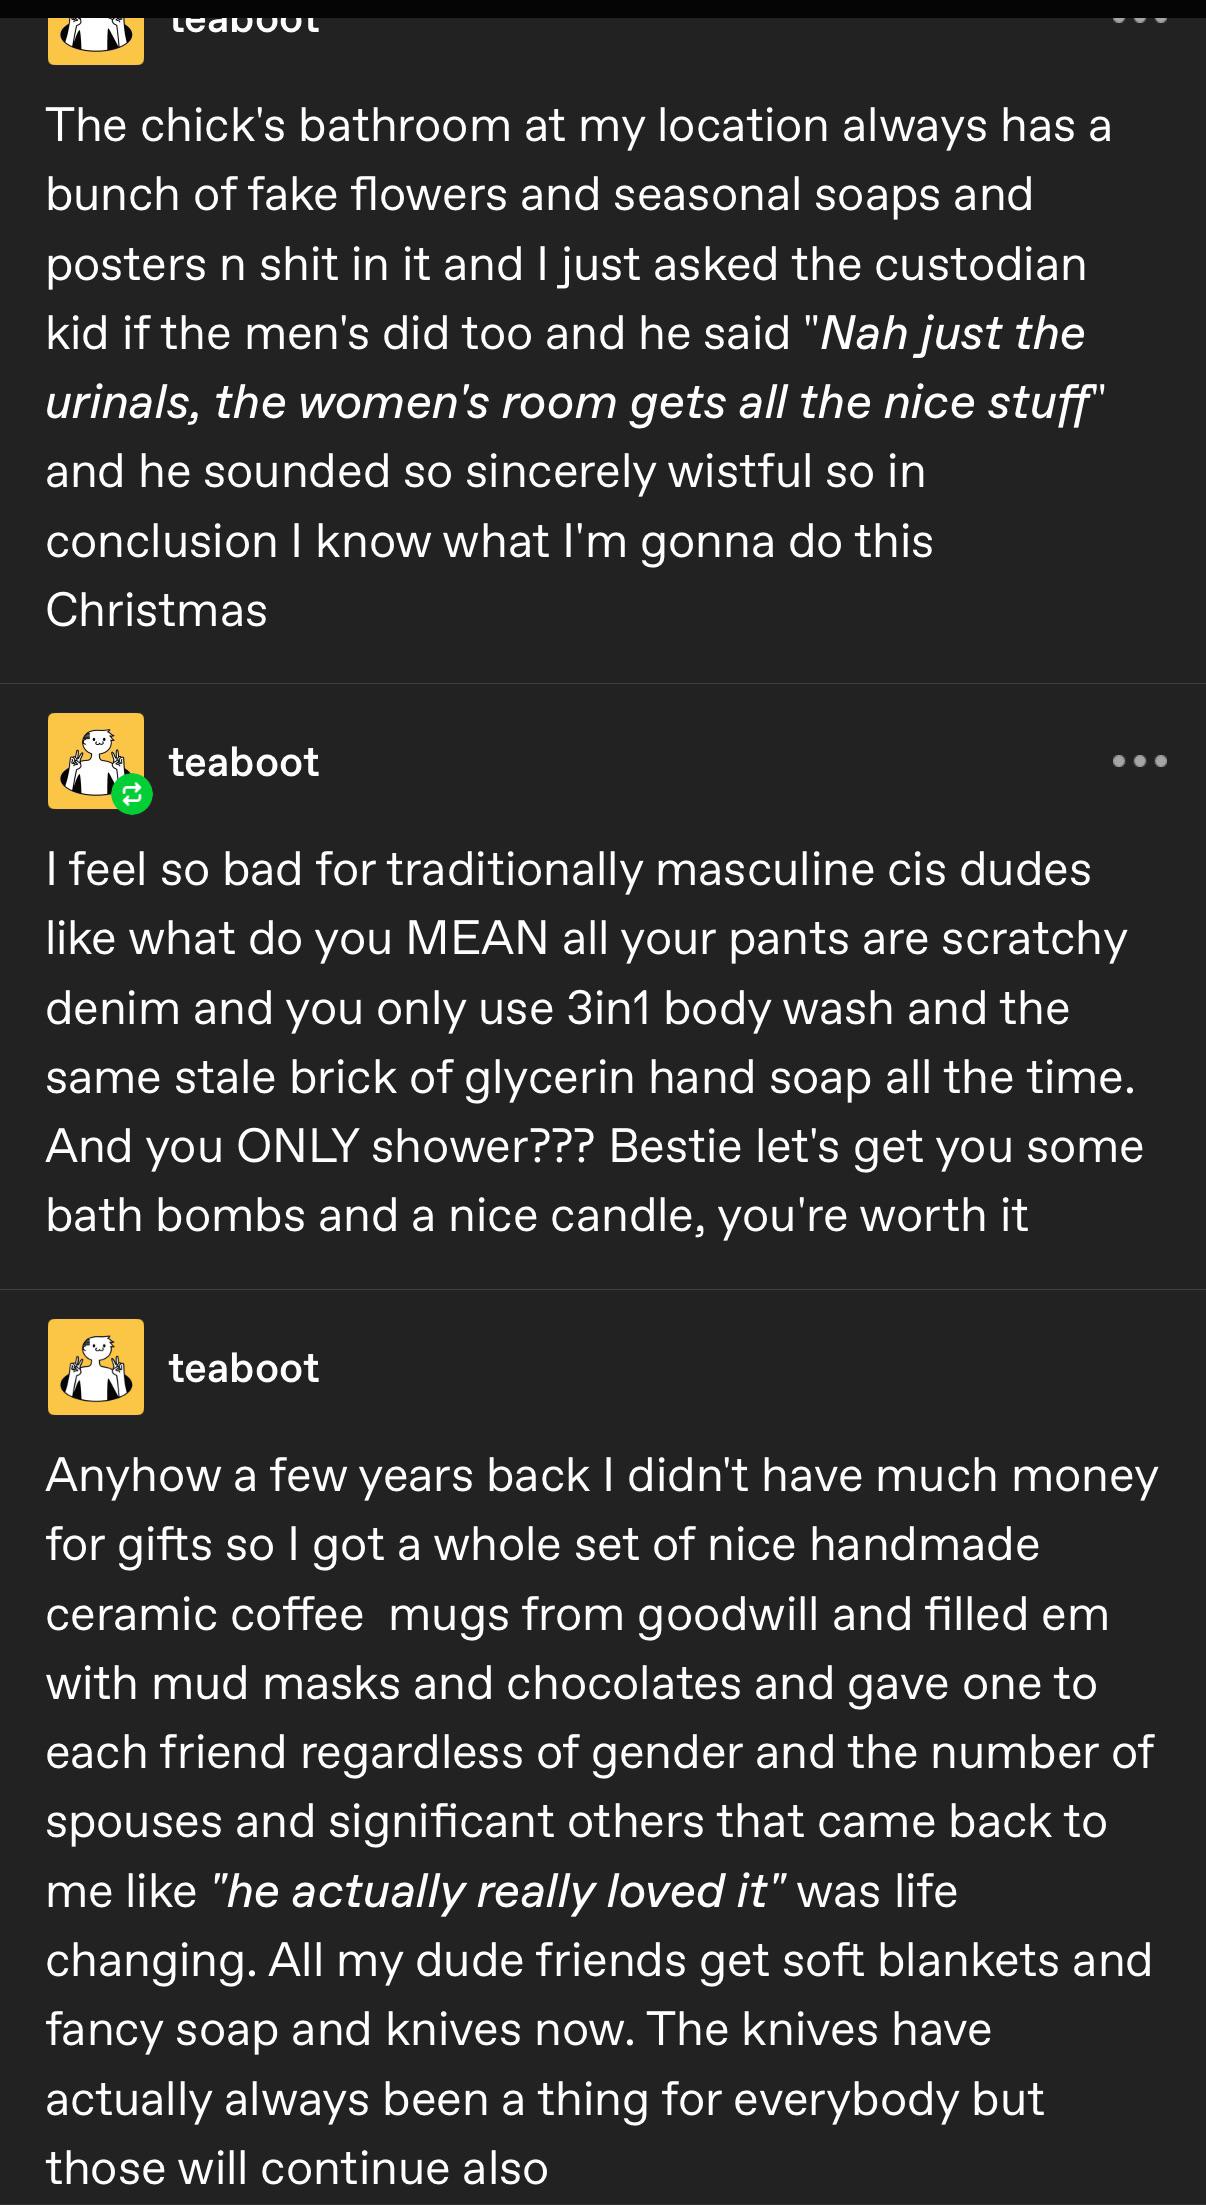The width and height of the screenshot is (1206, 2205).
Task: Open teaboot's avatar on the Goodwill mugs post
Action: [x=96, y=1367]
